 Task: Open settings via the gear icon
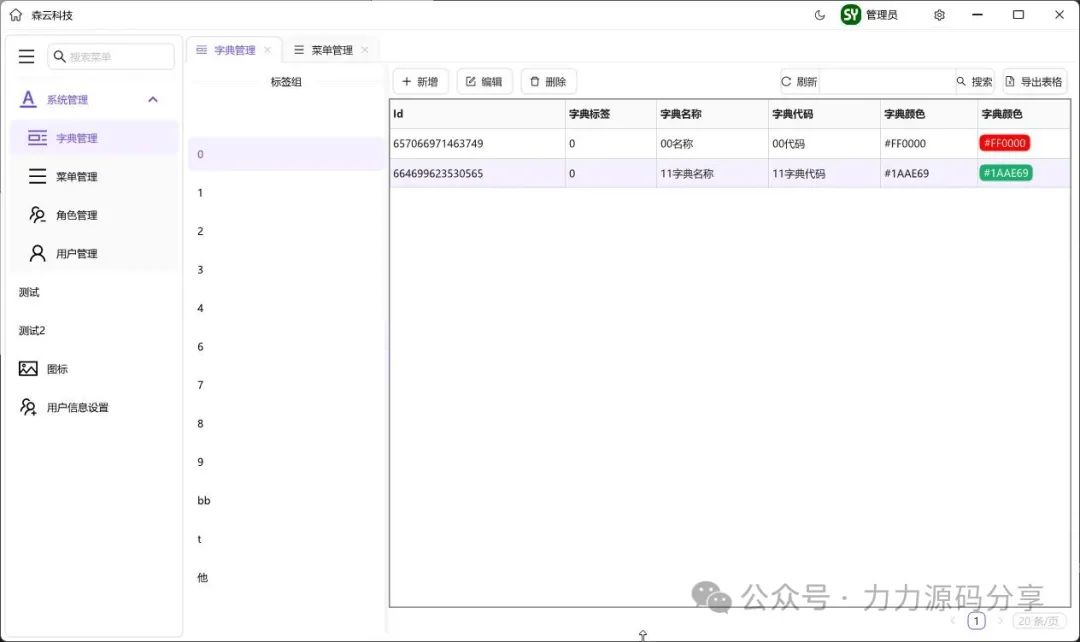[939, 15]
